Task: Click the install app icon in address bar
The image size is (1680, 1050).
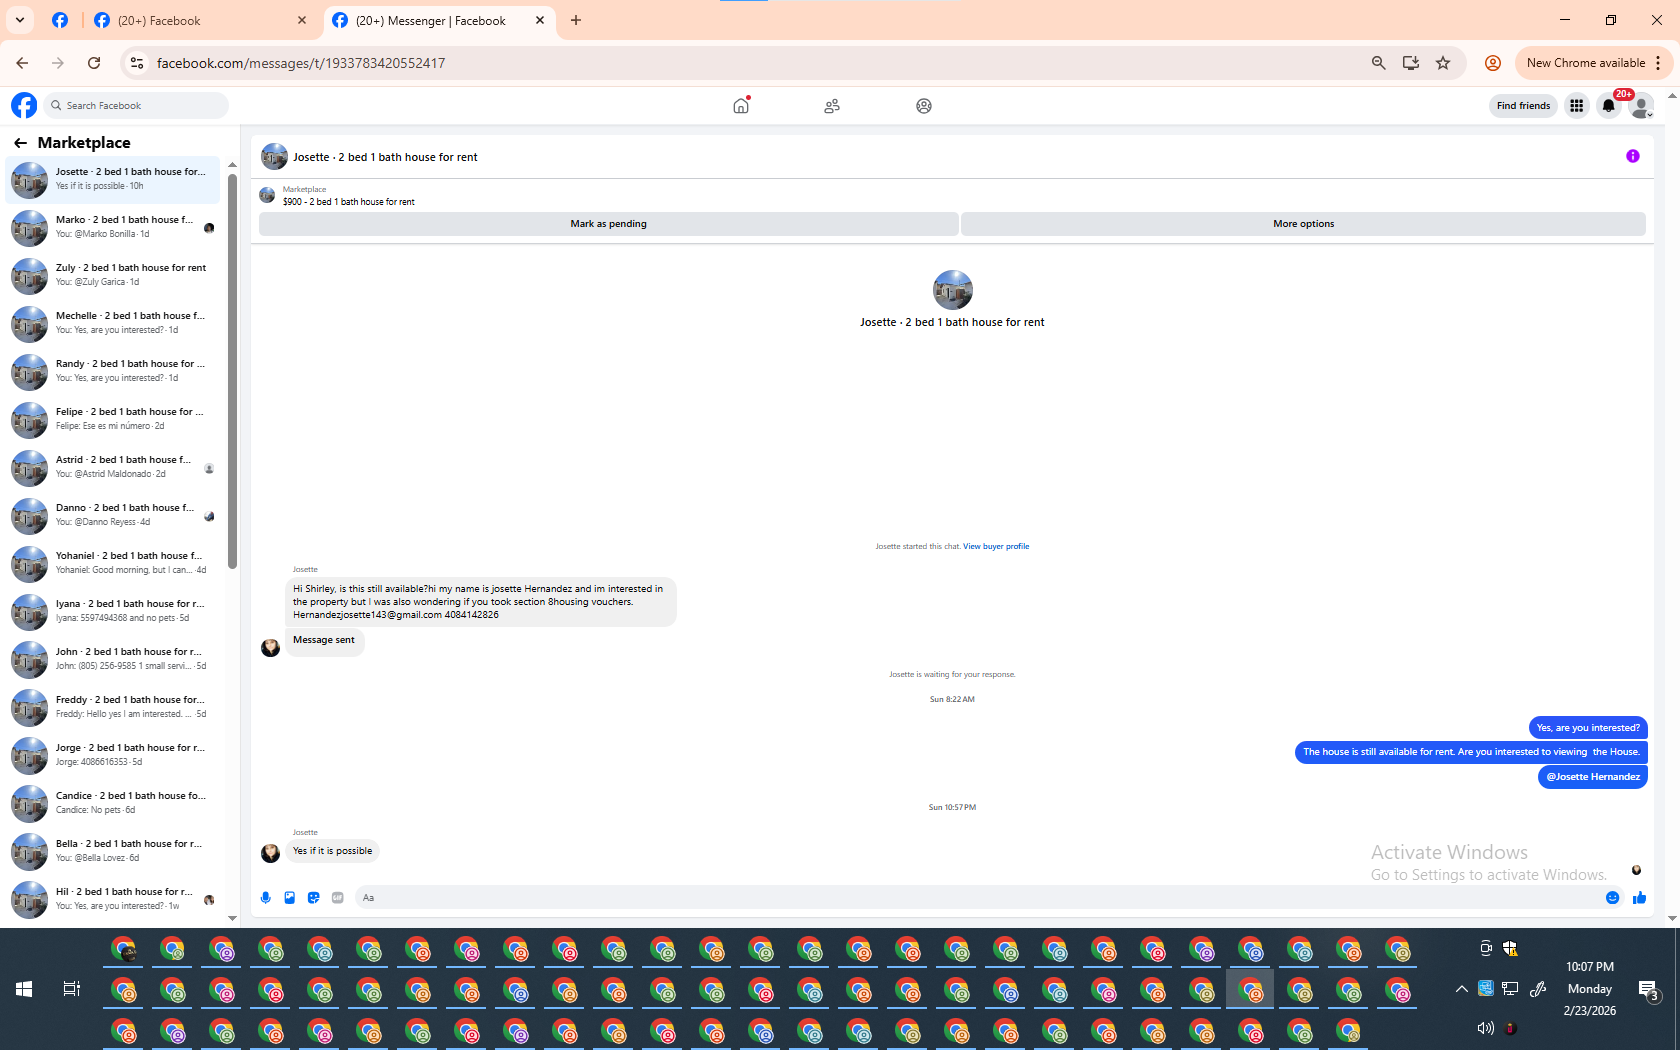Action: pyautogui.click(x=1411, y=63)
